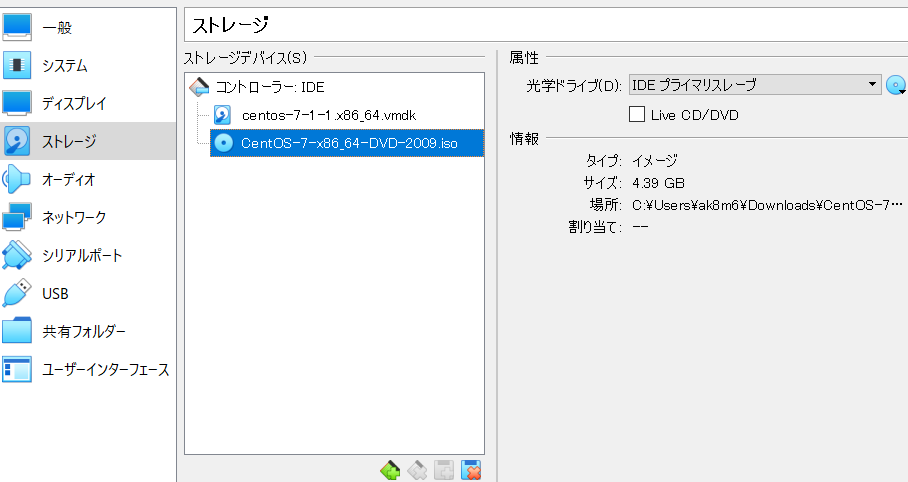This screenshot has width=908, height=482.
Task: Click the オーディオ speaker icon
Action: [16, 179]
